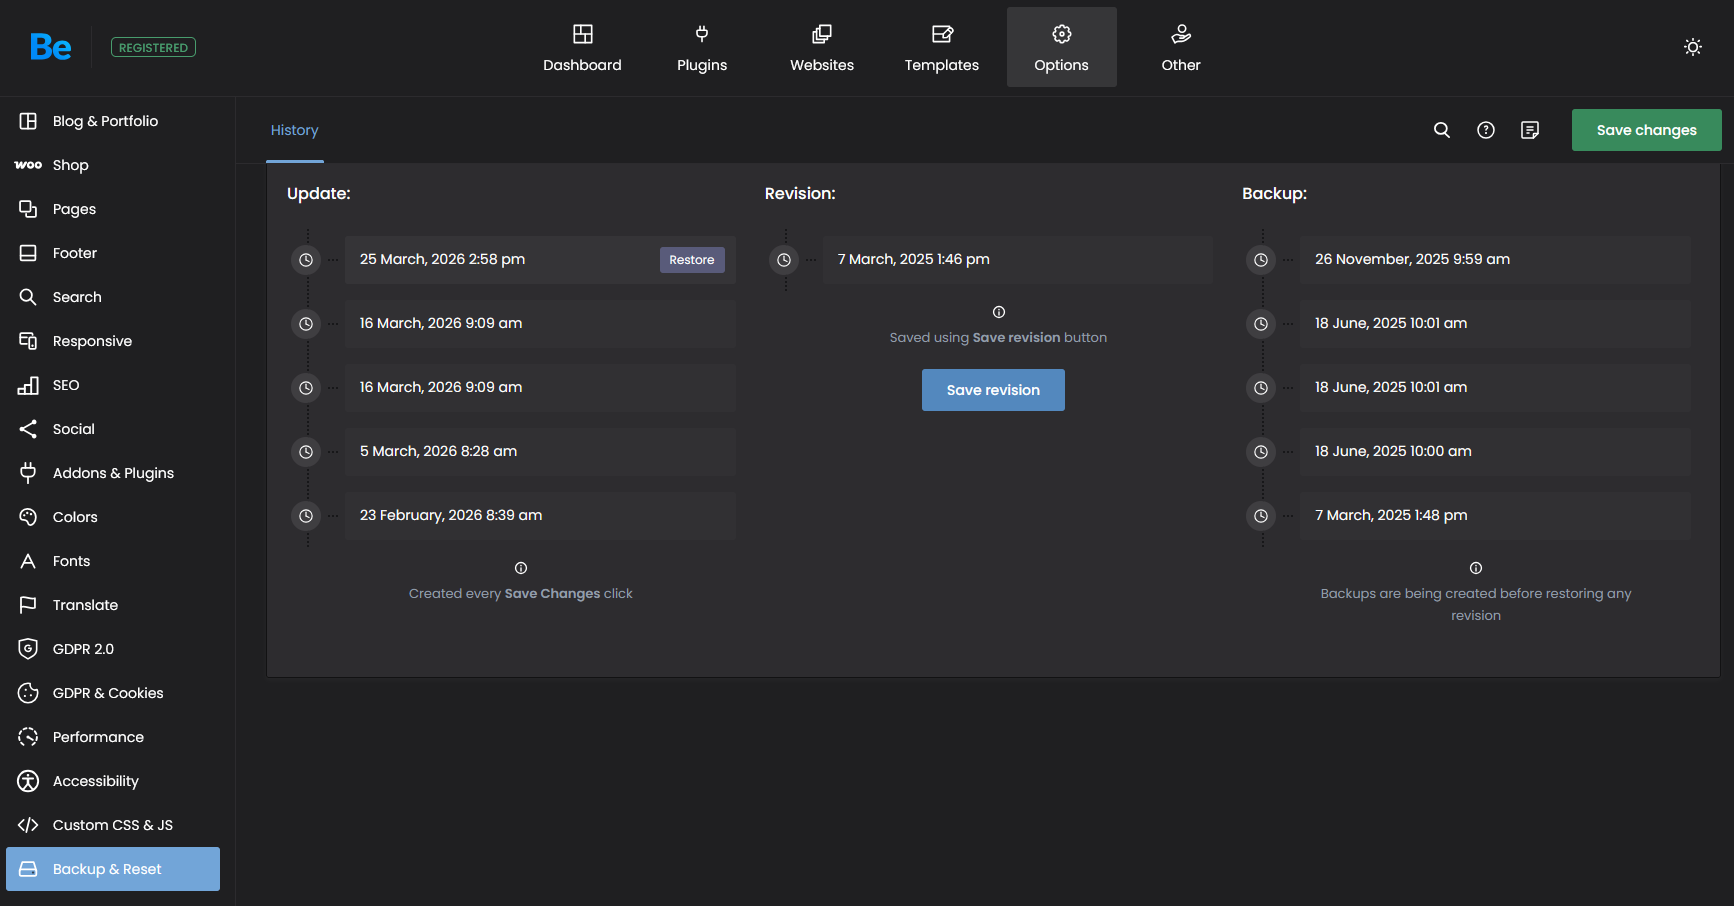Select the History tab
Screen dimensions: 1734x906
click(295, 130)
